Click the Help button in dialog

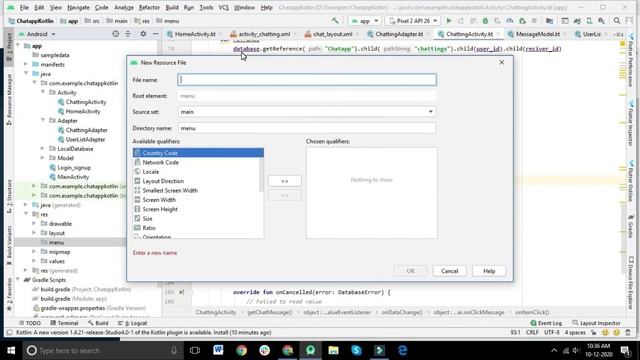[x=489, y=271]
